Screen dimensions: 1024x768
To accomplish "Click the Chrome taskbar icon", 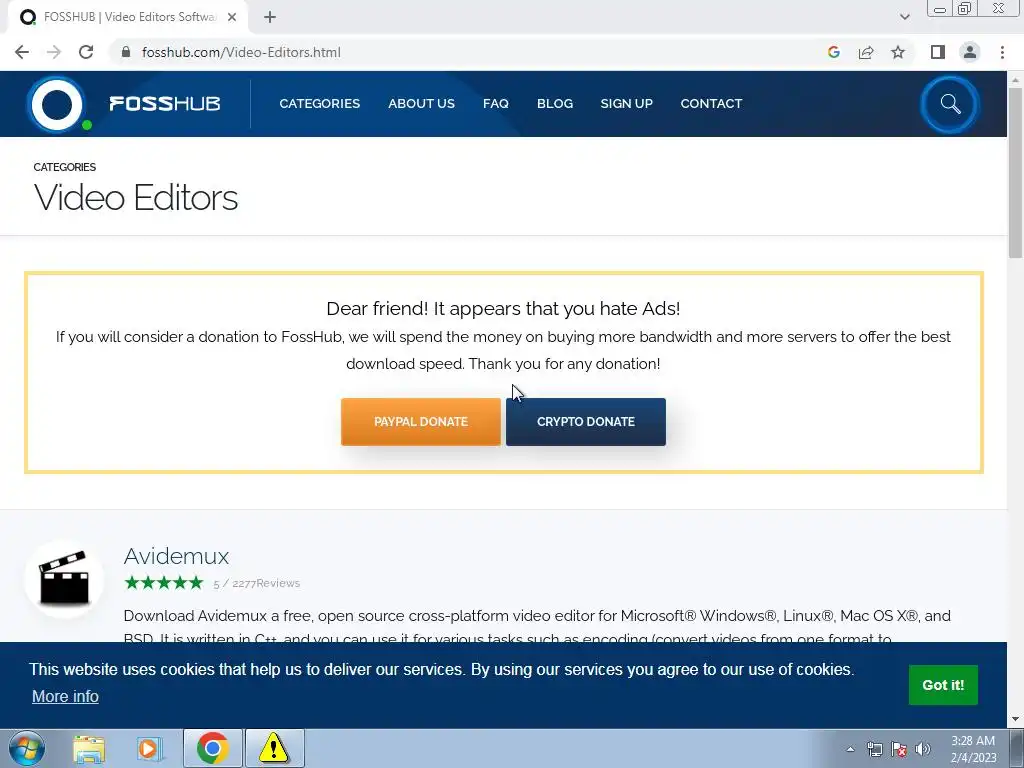I will (x=212, y=748).
